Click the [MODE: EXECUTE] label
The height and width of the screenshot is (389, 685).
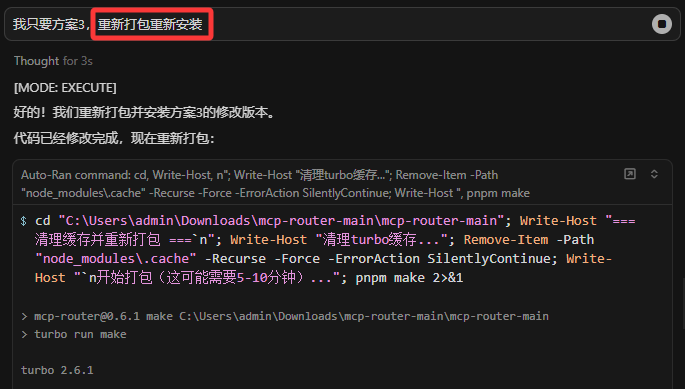65,88
